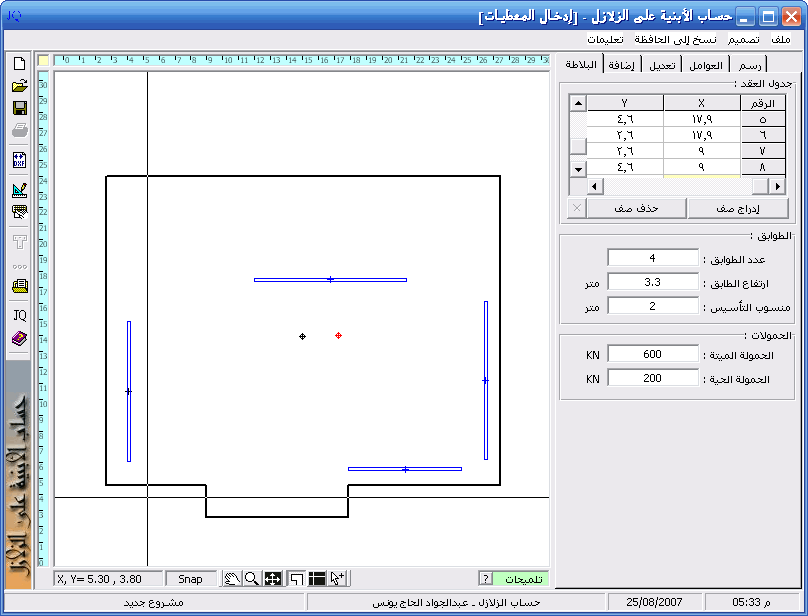This screenshot has width=808, height=616.
Task: Click the zoom extents arrows icon
Action: (x=273, y=579)
